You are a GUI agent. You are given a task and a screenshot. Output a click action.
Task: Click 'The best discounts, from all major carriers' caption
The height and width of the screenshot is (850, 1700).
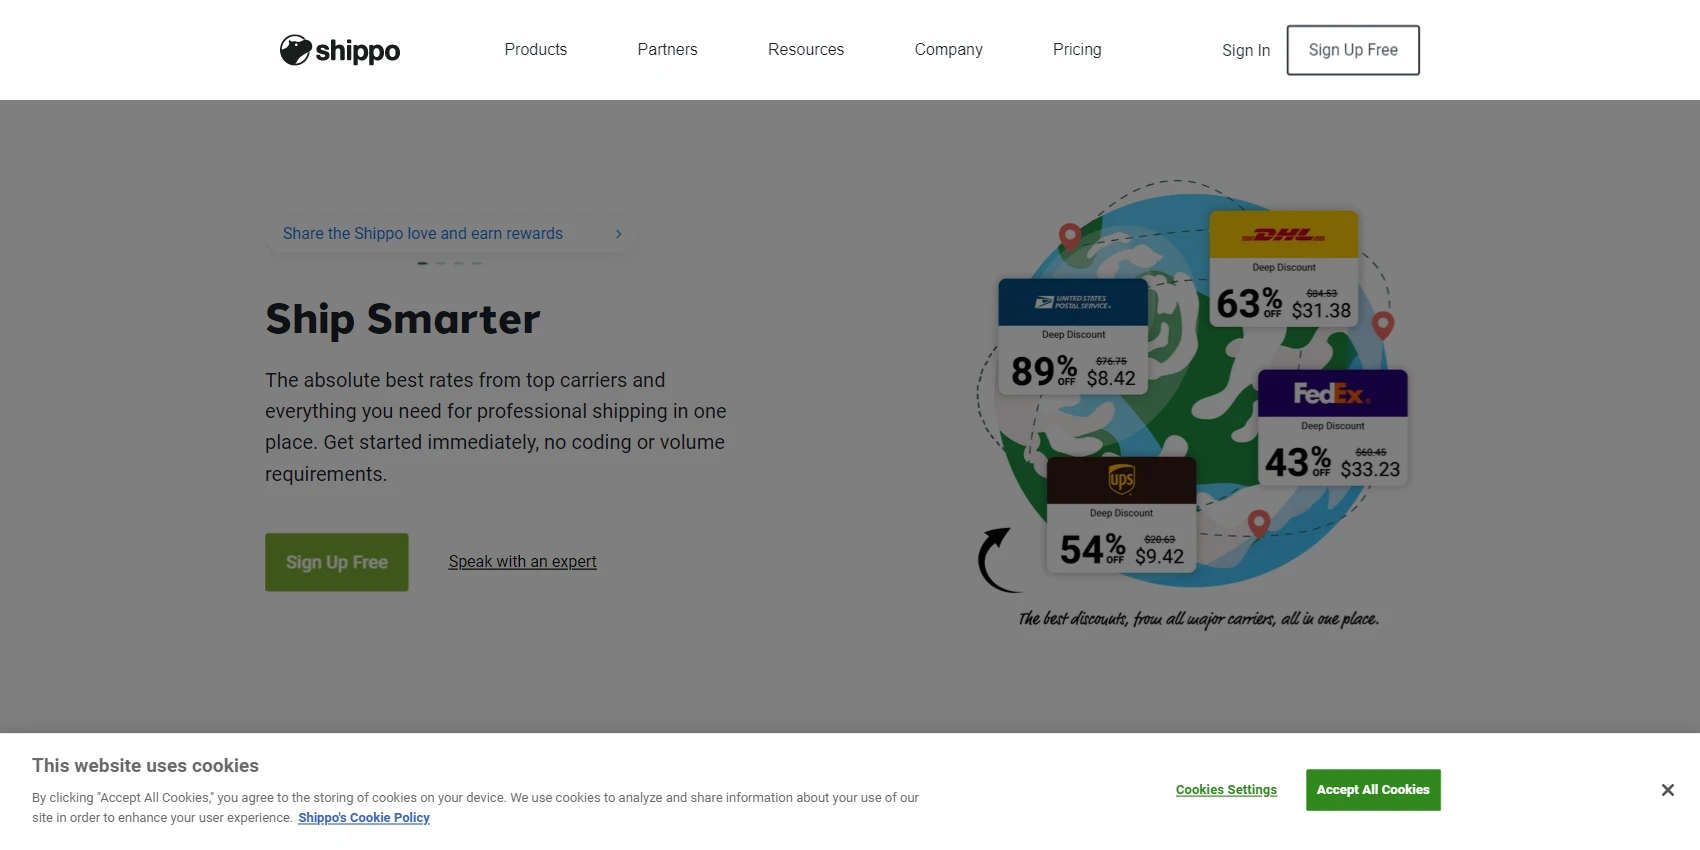(x=1198, y=619)
